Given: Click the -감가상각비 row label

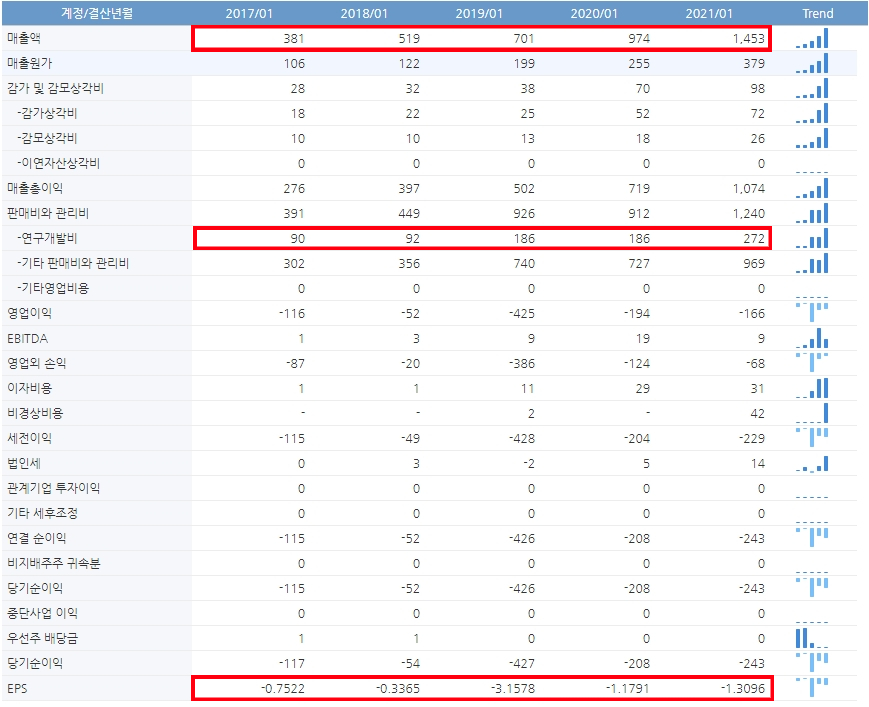Looking at the screenshot, I should click(x=47, y=113).
